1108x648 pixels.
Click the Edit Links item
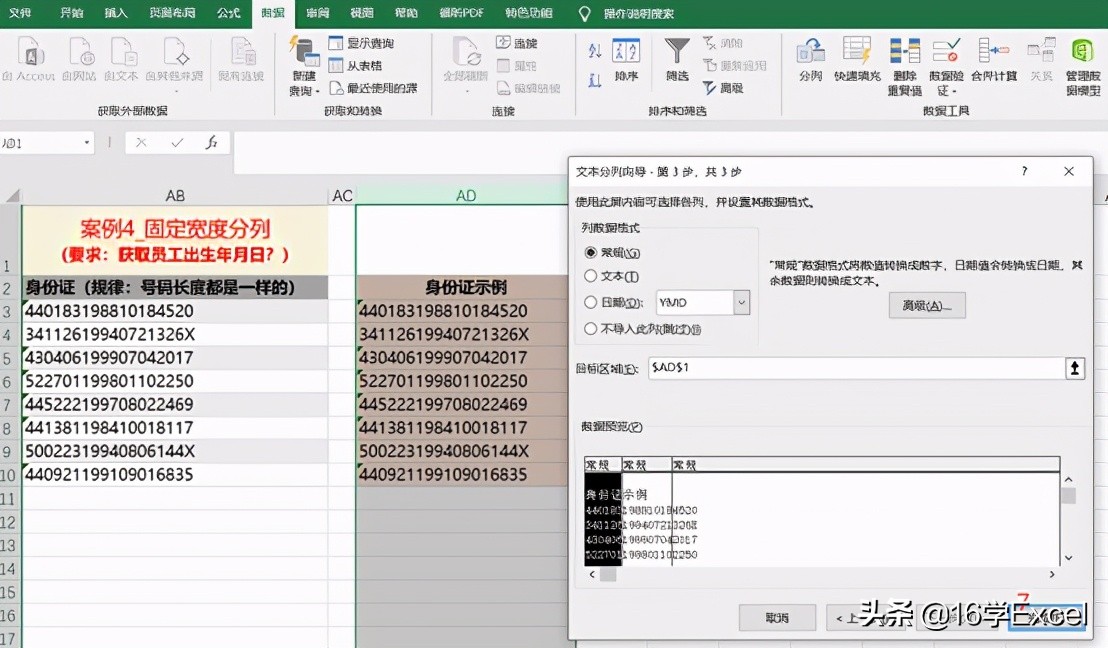point(529,88)
